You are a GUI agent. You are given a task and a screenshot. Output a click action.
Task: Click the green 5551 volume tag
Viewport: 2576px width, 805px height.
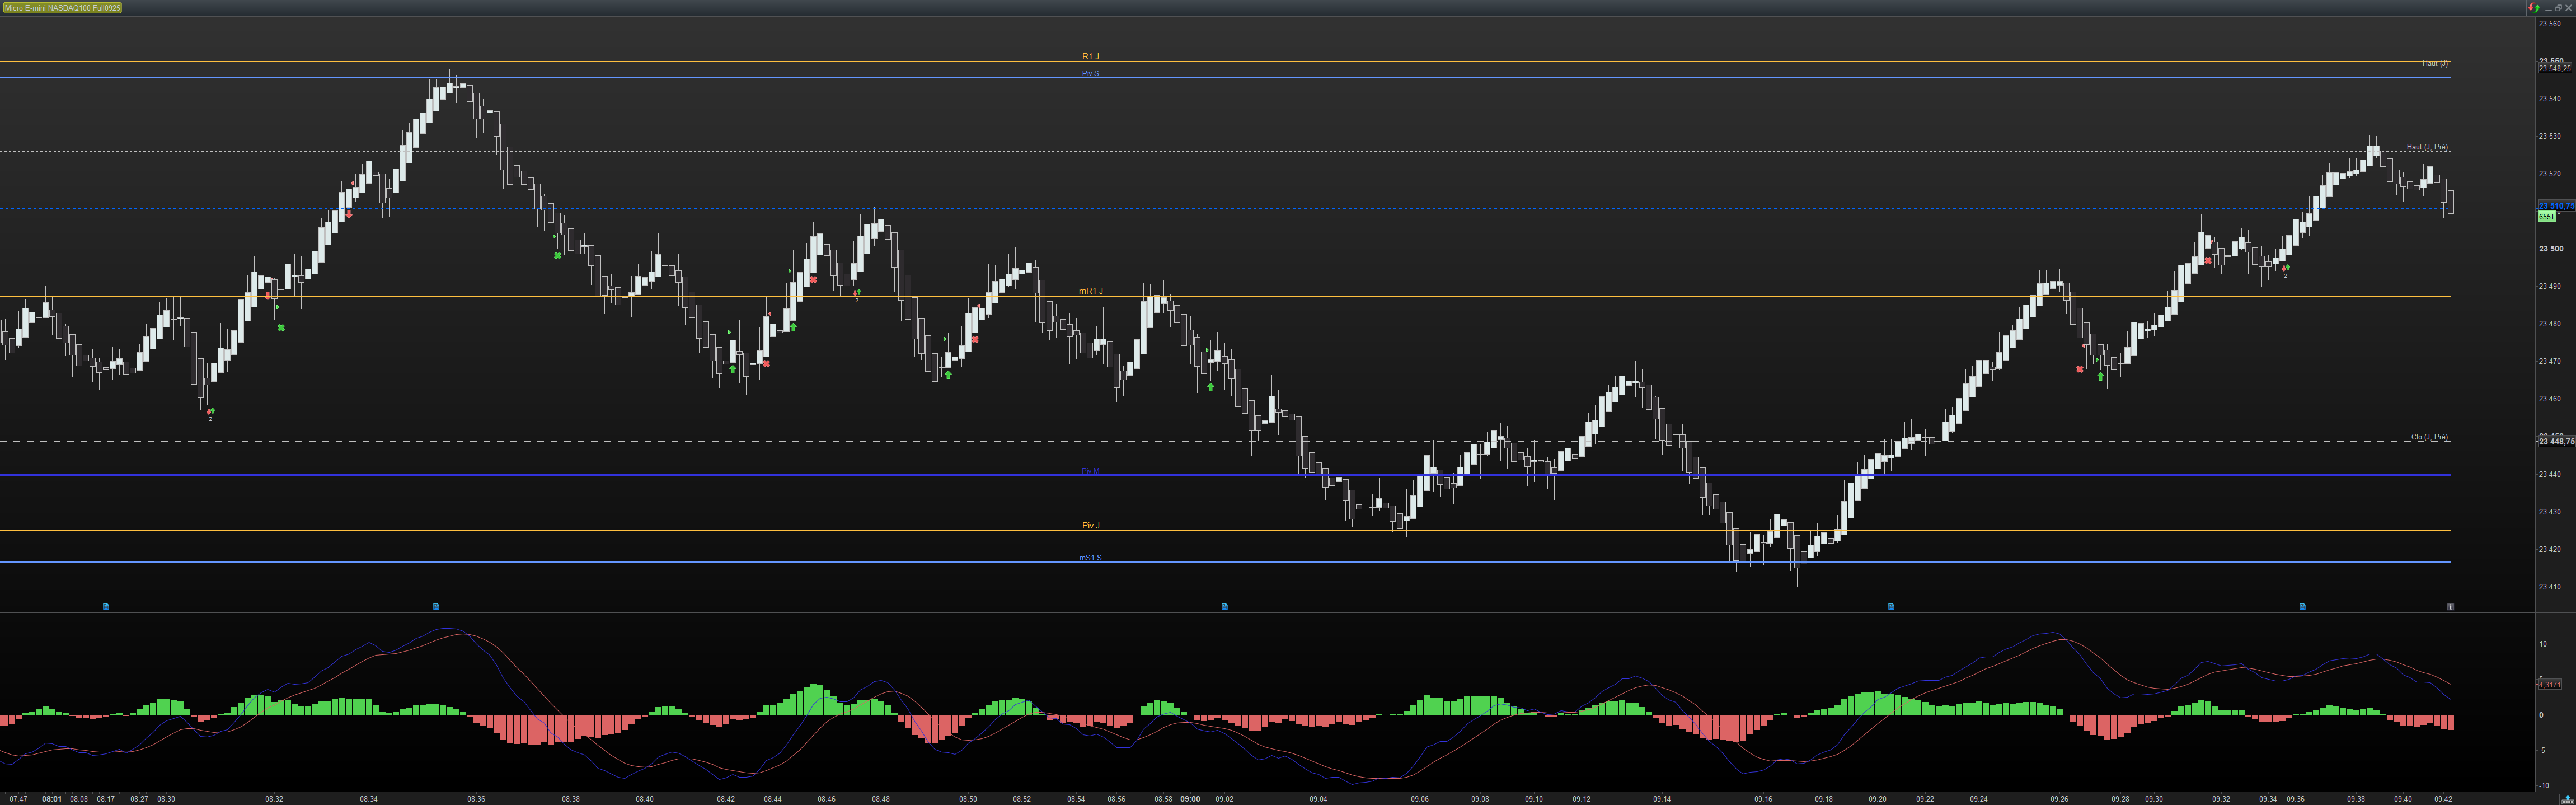pos(2546,216)
